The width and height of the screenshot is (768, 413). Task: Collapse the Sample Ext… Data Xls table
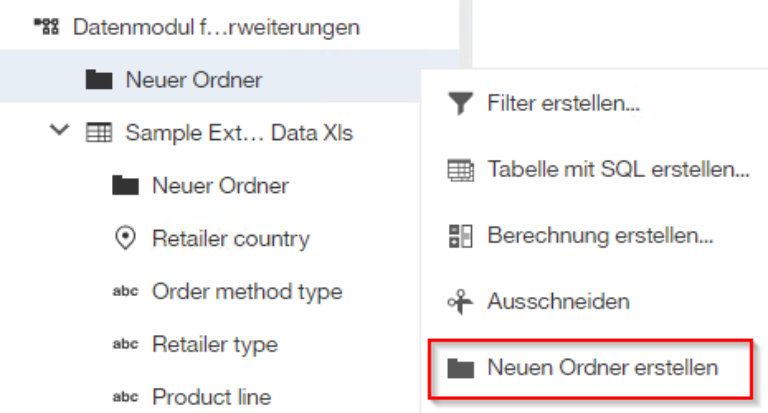(x=60, y=130)
